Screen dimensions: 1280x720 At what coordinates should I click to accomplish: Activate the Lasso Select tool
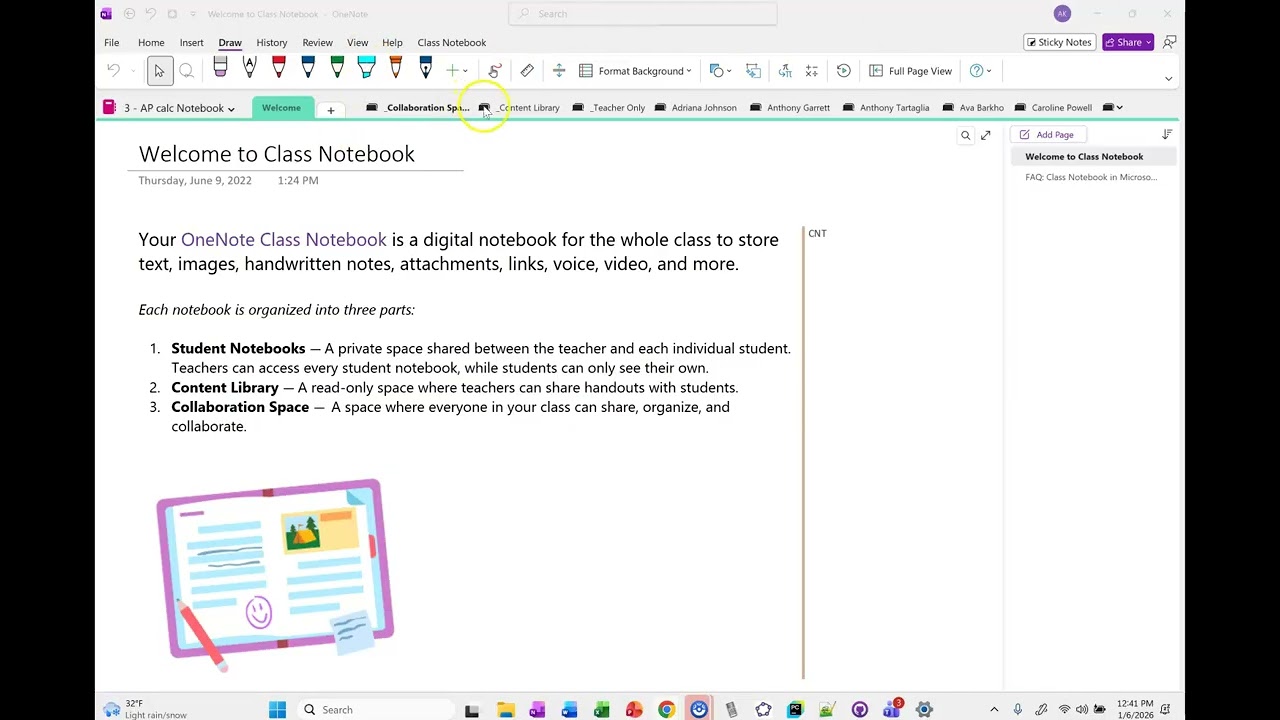186,71
